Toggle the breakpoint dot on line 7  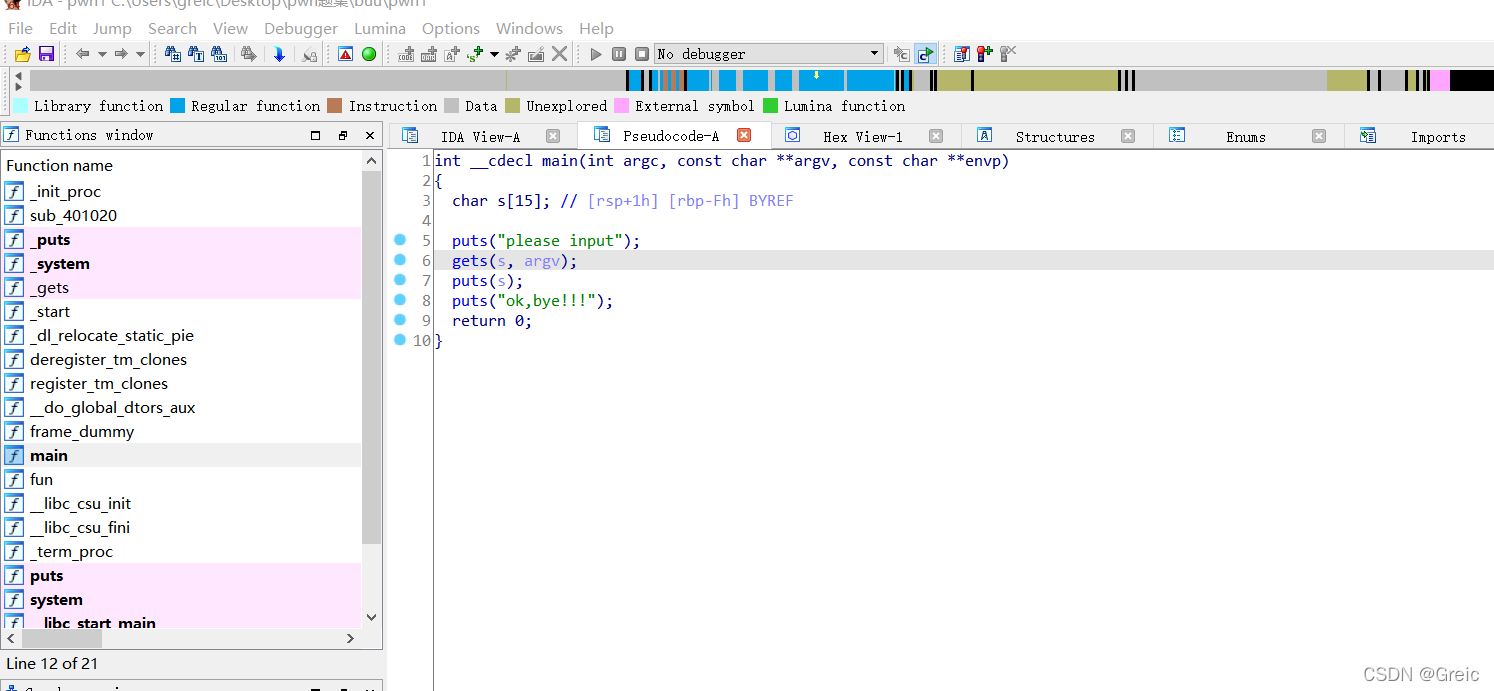(x=400, y=280)
